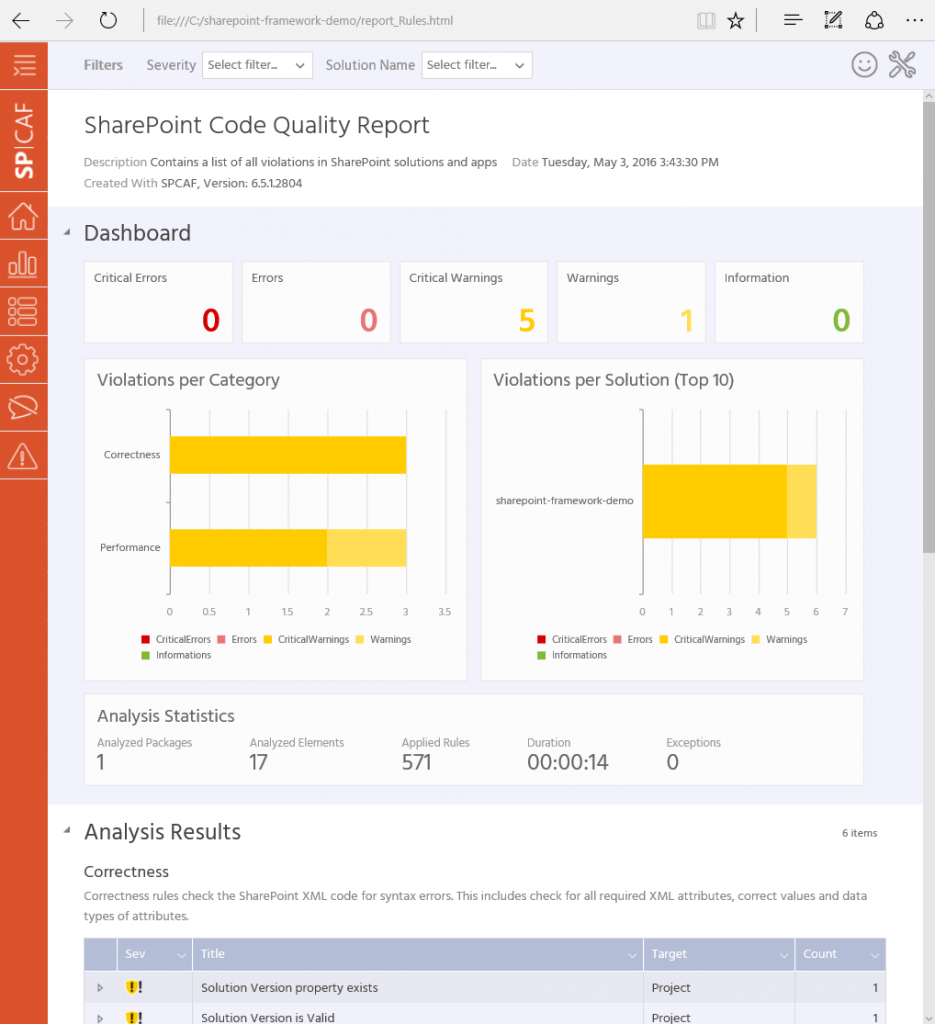935x1024 pixels.
Task: Open the speech bubble feedback sidebar icon
Action: coord(23,408)
